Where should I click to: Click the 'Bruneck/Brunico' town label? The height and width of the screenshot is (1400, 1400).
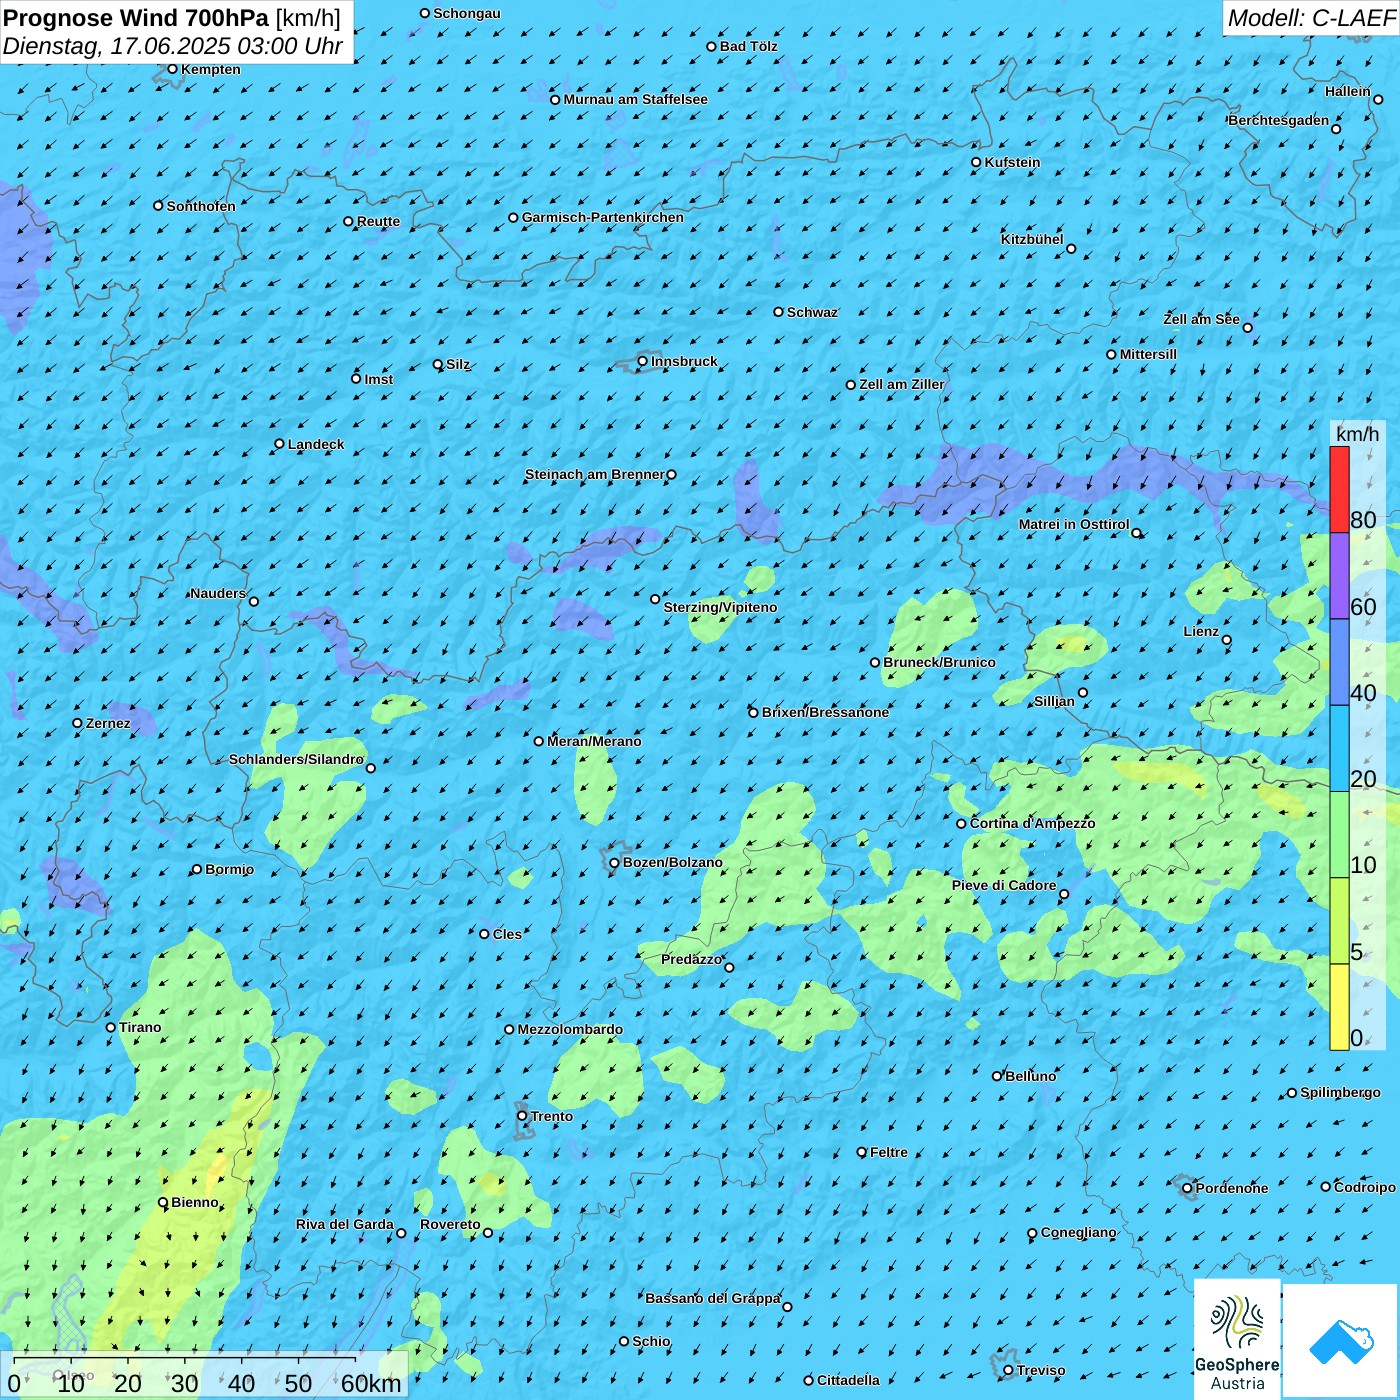pyautogui.click(x=939, y=662)
